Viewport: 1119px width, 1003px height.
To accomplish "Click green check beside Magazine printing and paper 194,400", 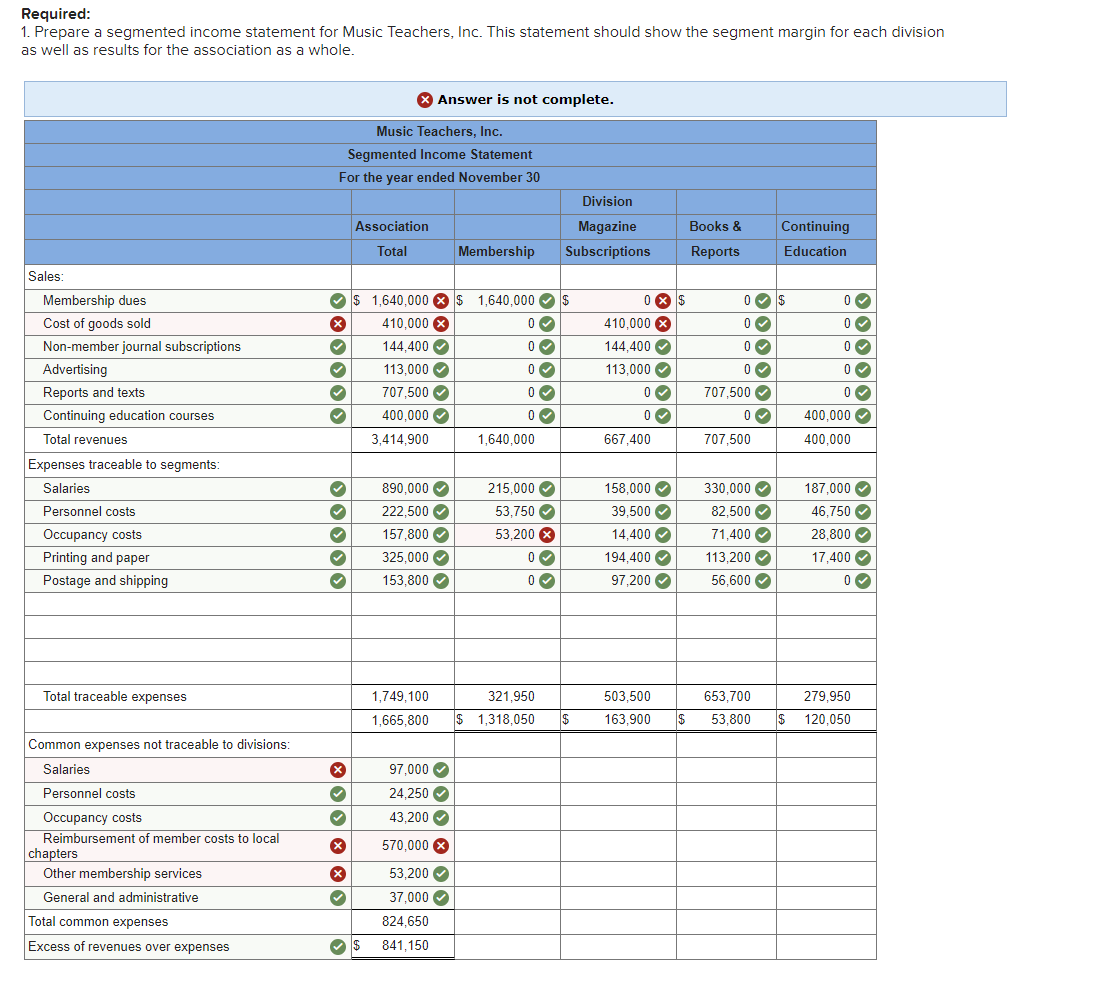I will coord(663,558).
